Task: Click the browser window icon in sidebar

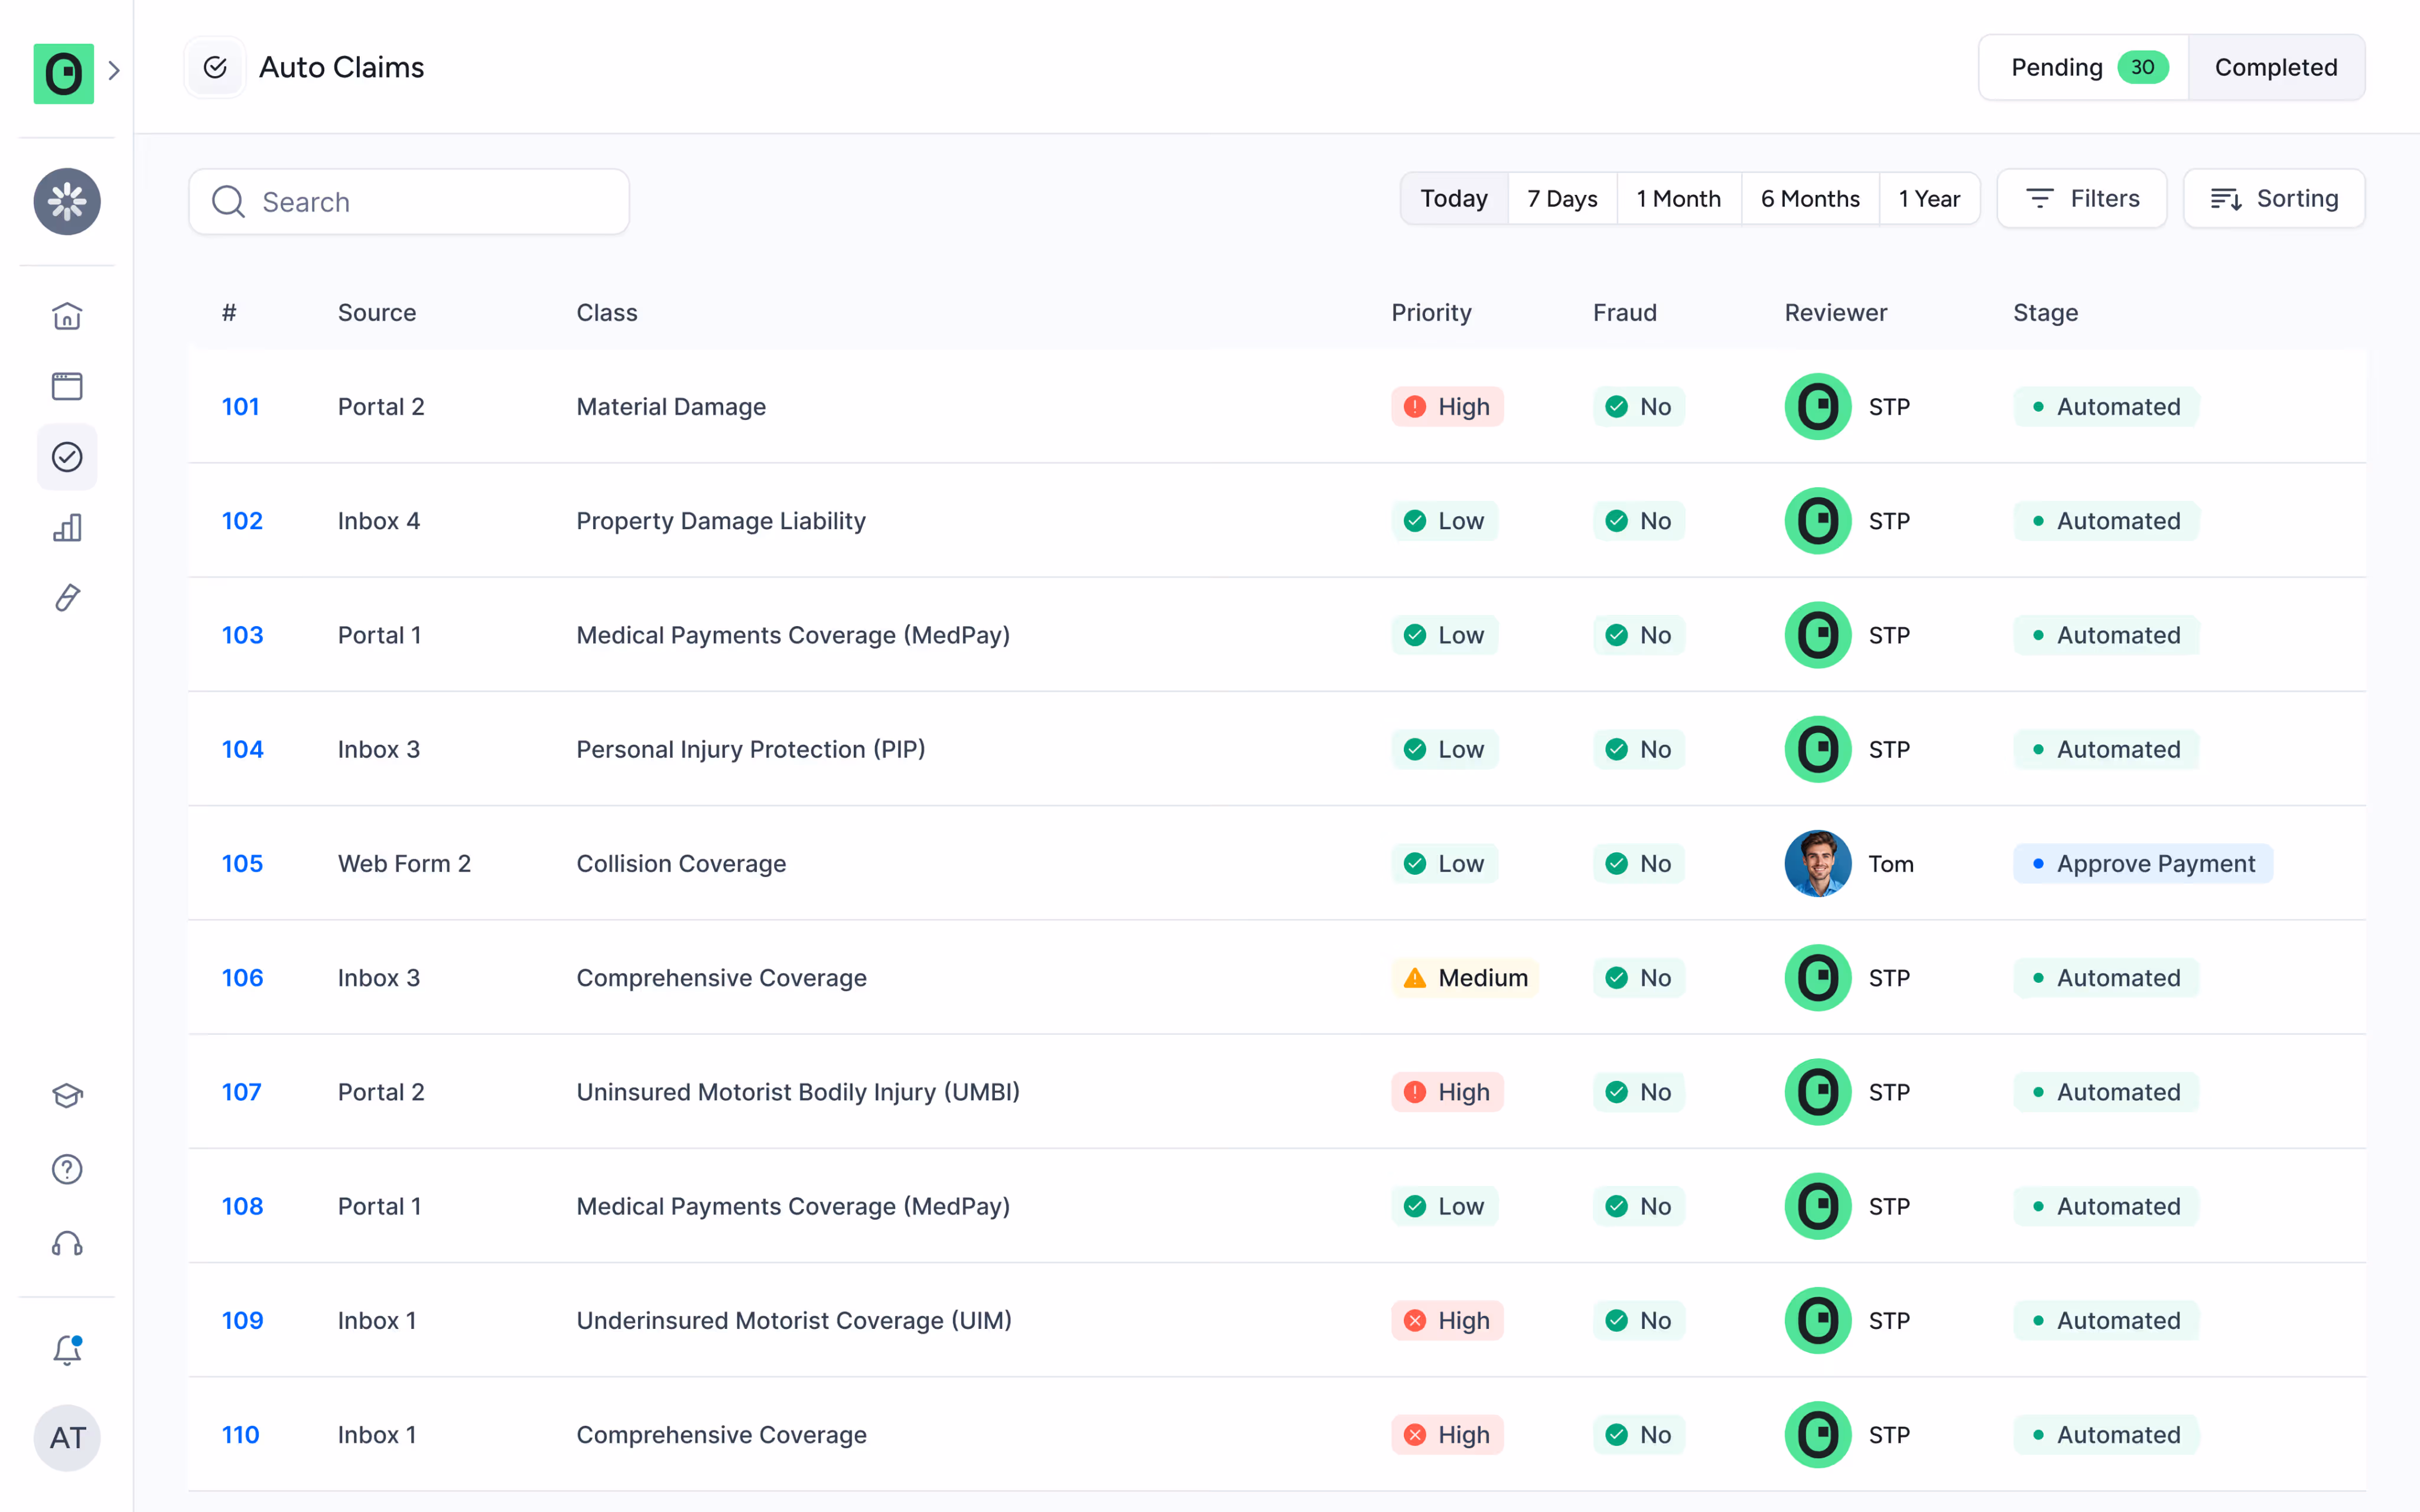Action: coord(66,386)
